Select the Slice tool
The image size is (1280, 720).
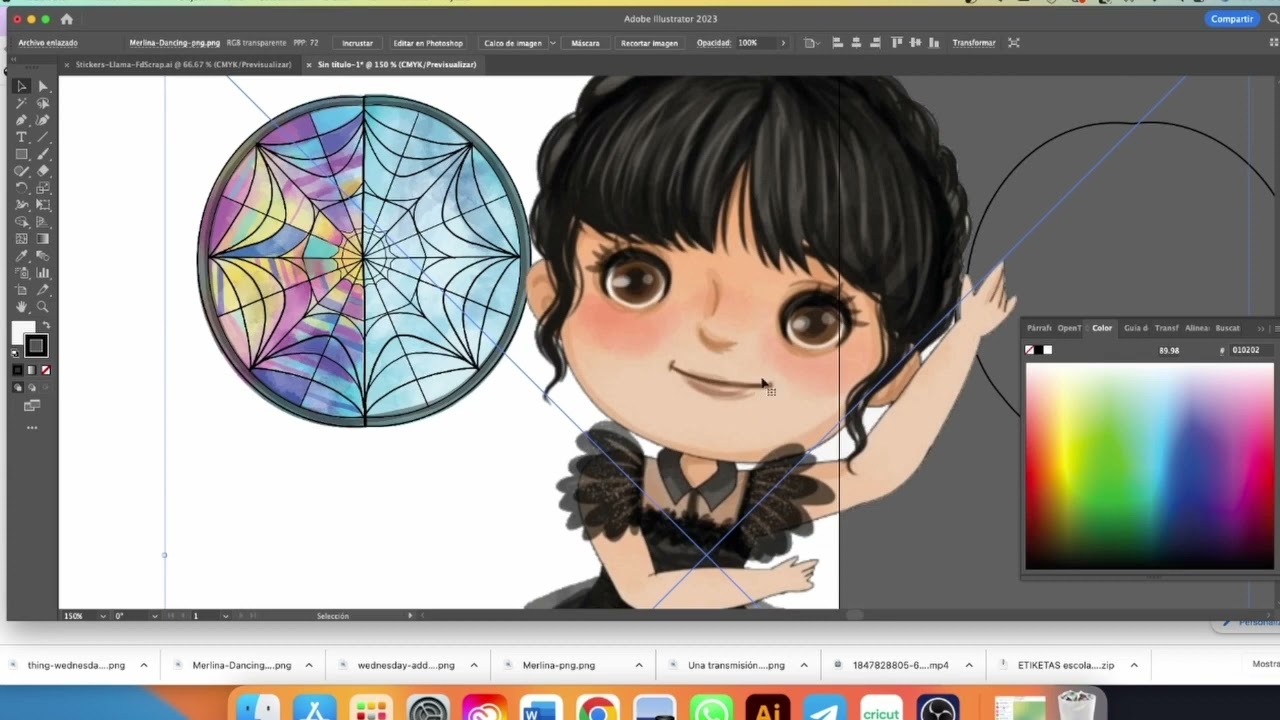[43, 290]
